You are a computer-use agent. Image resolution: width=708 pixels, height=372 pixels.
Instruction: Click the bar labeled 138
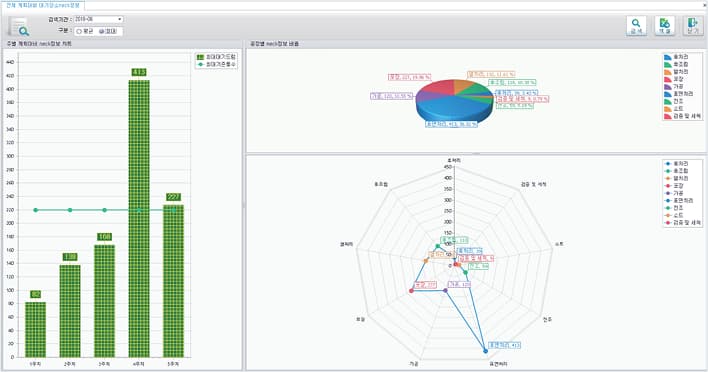(x=70, y=311)
